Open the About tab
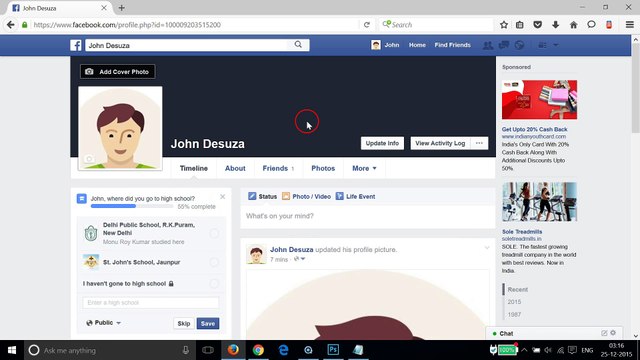Viewport: 640px width, 360px height. click(x=235, y=168)
